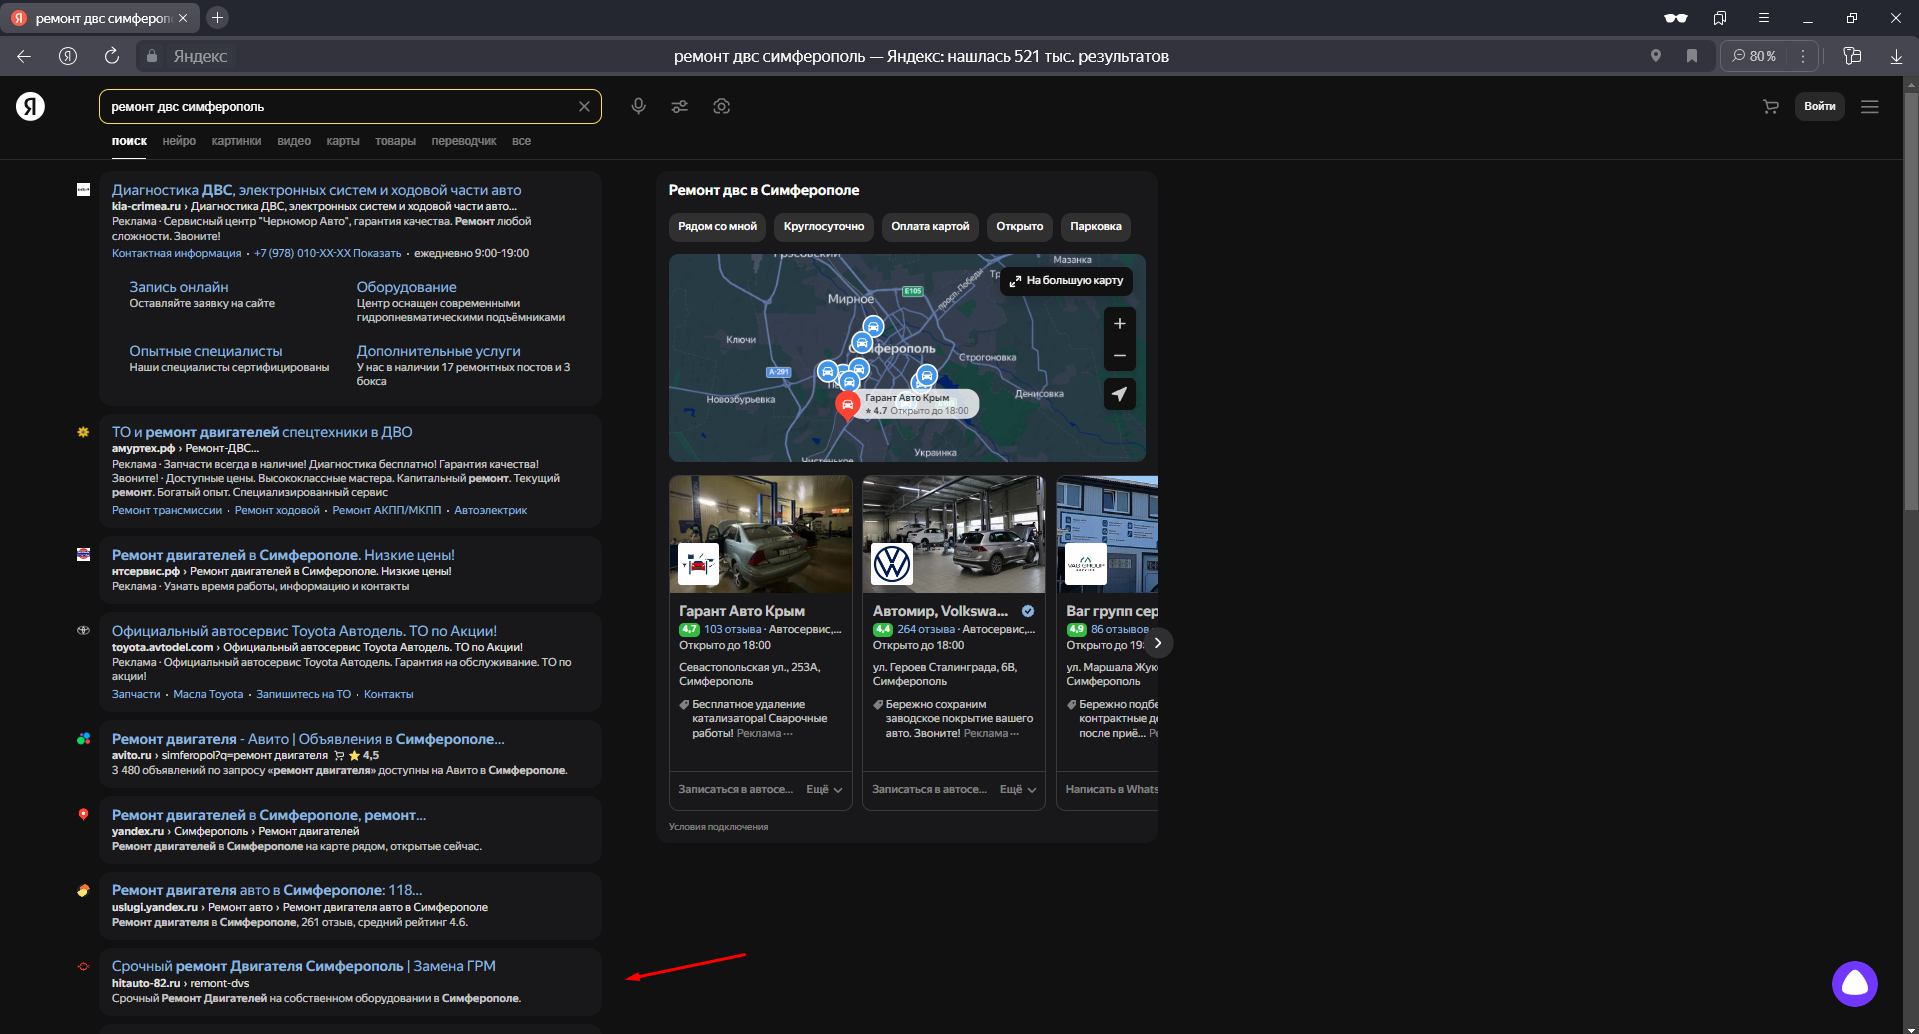
Task: Go back to previous page
Action: [24, 56]
